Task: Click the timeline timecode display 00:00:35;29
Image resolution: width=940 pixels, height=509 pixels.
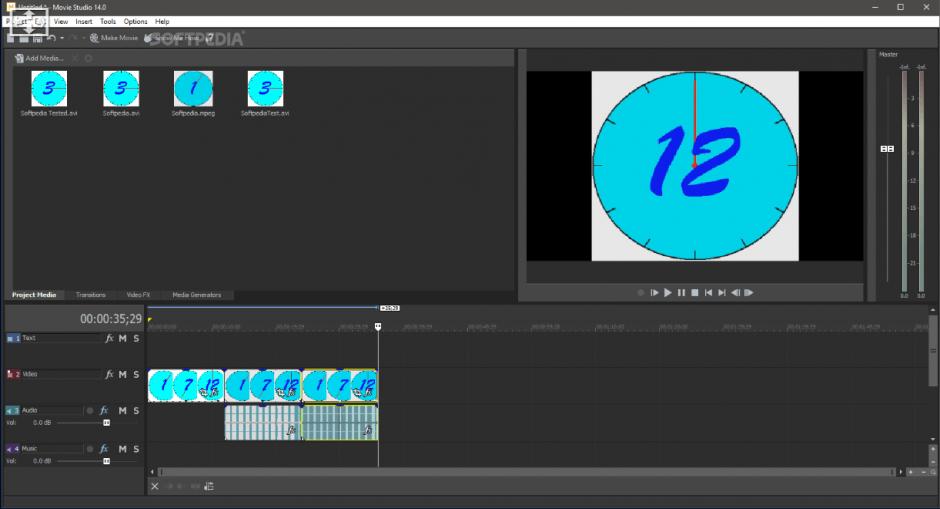Action: pyautogui.click(x=111, y=319)
